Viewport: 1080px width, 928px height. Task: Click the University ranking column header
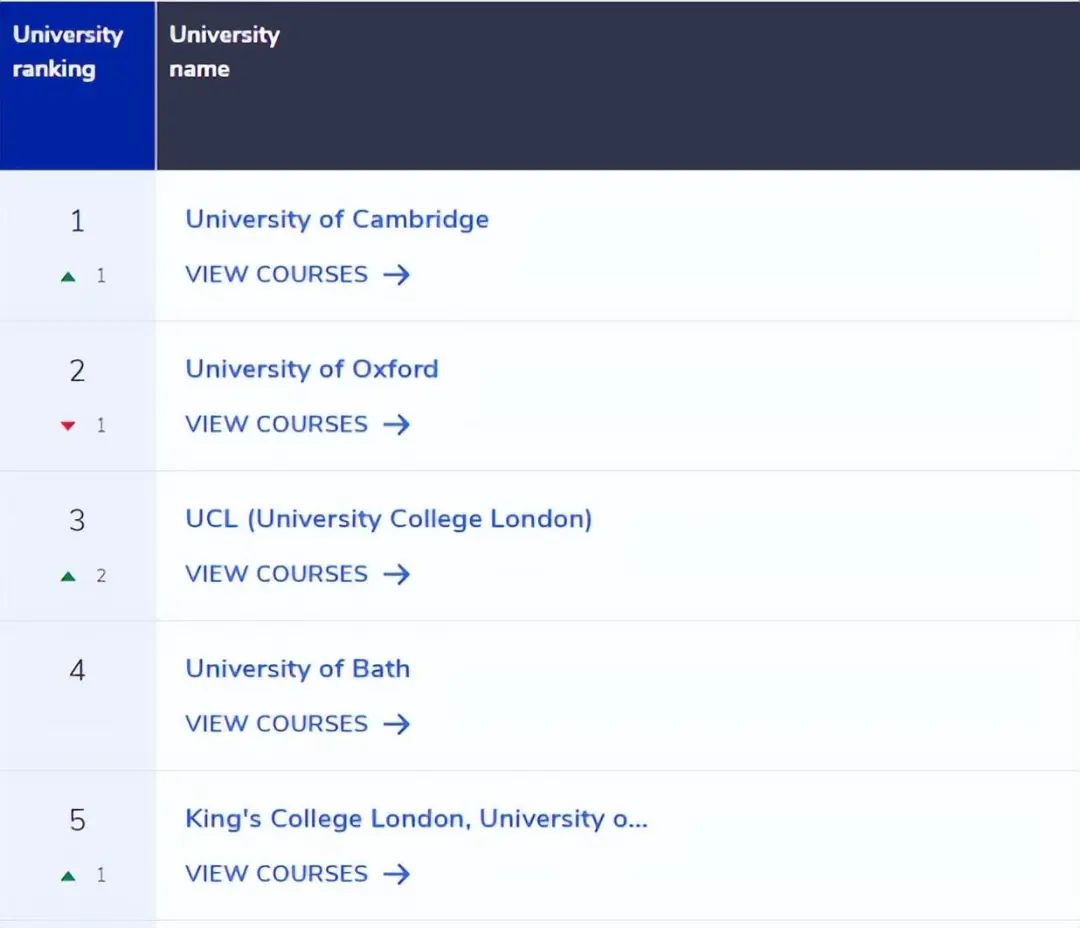click(67, 52)
